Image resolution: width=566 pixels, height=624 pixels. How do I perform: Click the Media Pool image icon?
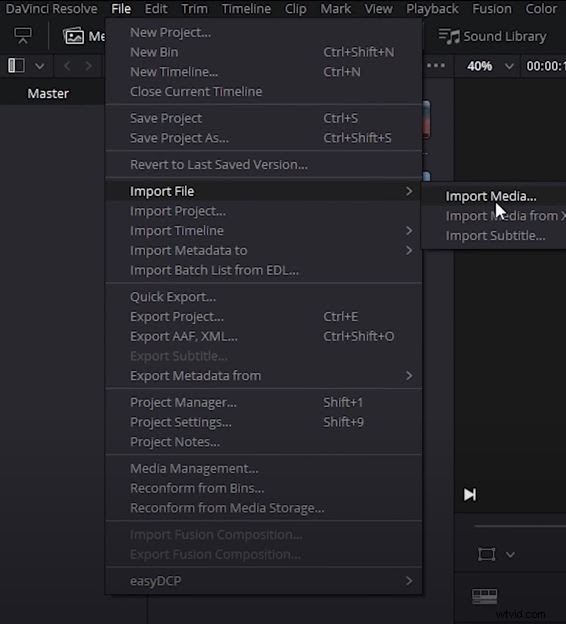coord(73,36)
